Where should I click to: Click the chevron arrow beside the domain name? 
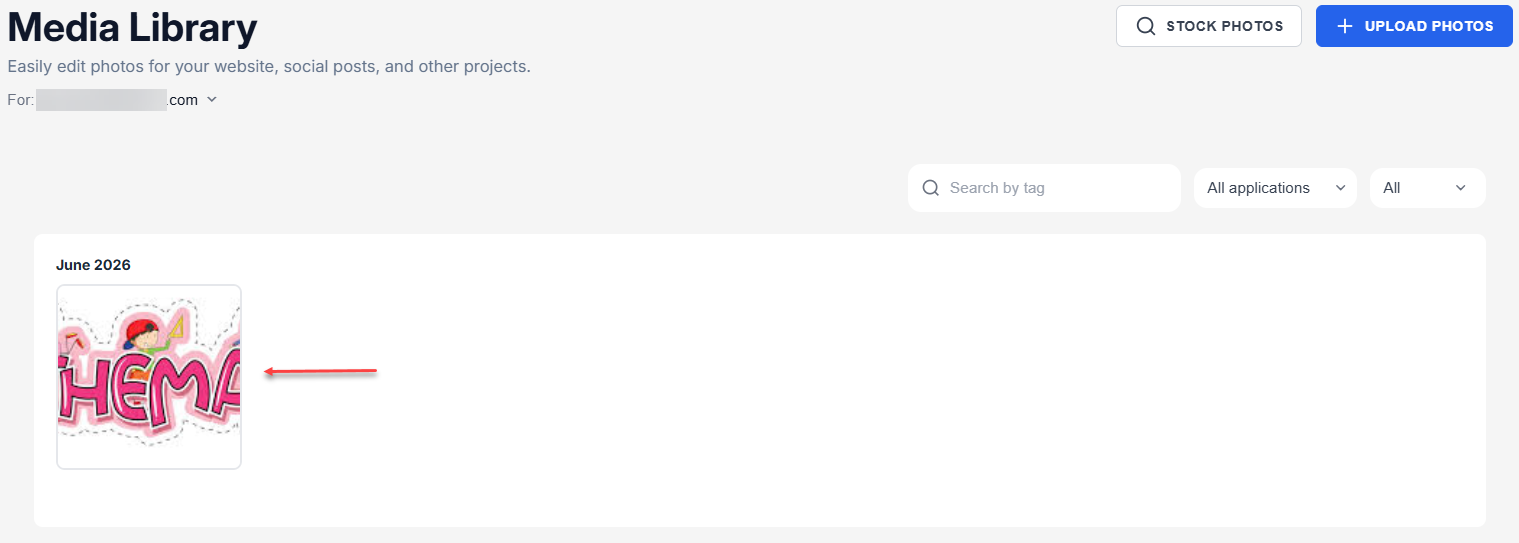[x=212, y=100]
